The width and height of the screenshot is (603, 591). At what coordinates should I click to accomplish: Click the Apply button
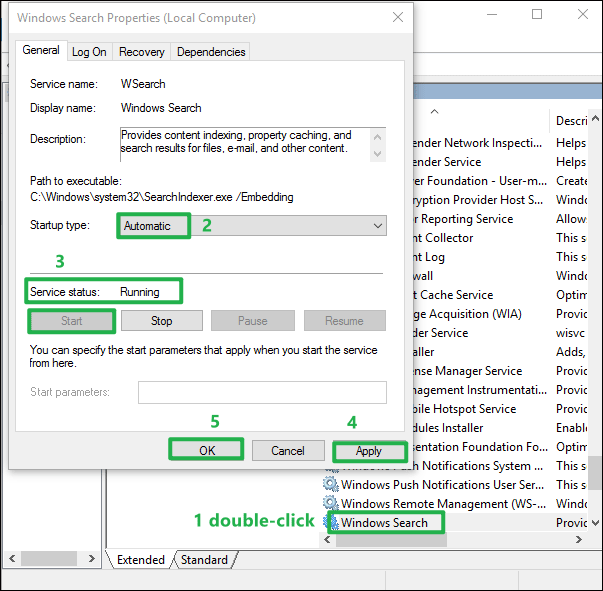[x=369, y=451]
